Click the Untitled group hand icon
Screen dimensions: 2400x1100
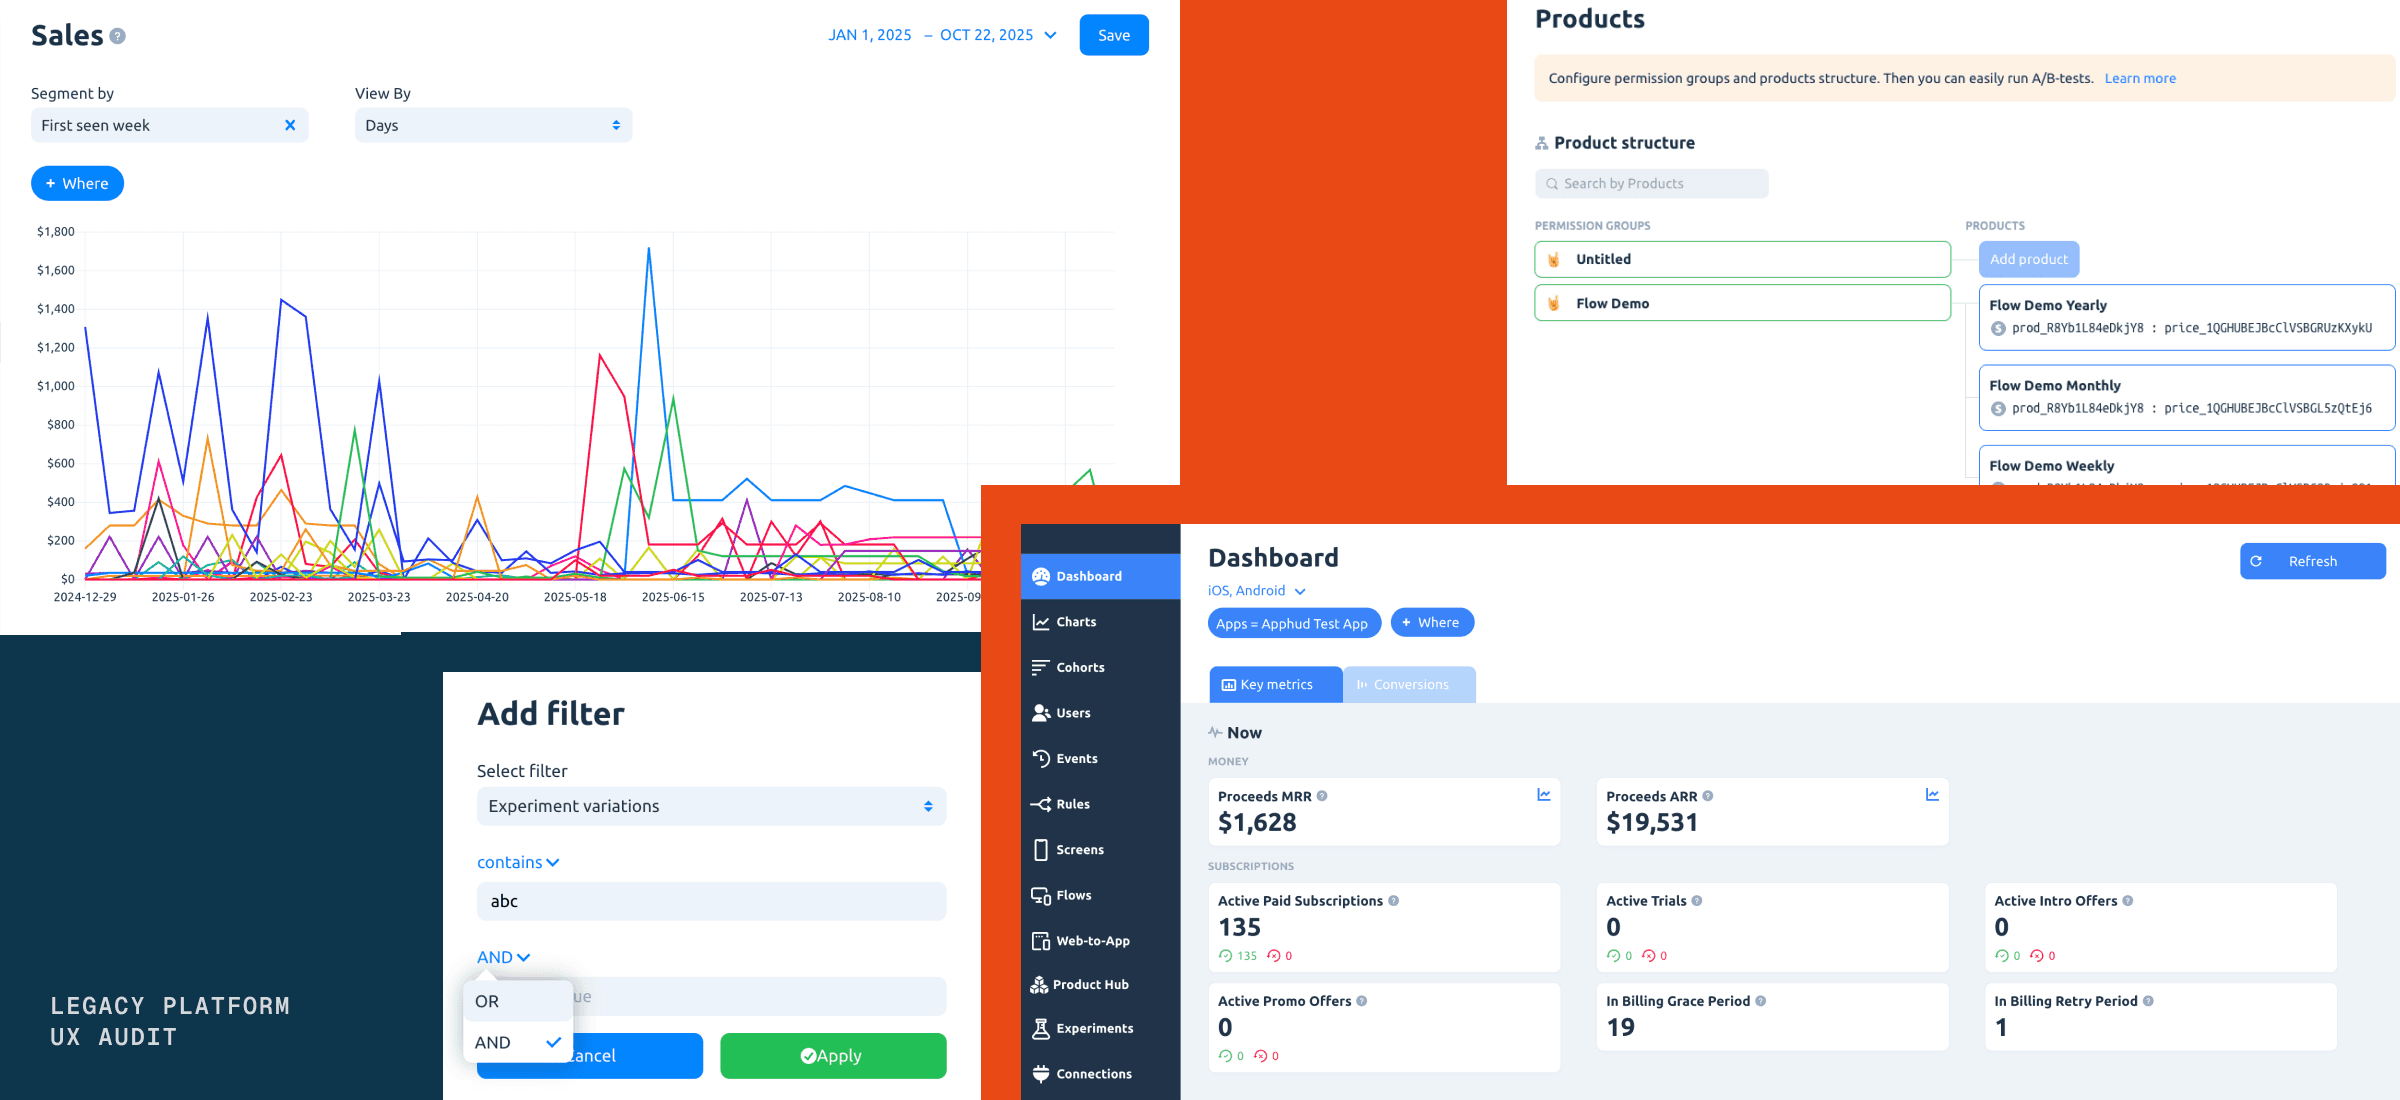[x=1554, y=259]
